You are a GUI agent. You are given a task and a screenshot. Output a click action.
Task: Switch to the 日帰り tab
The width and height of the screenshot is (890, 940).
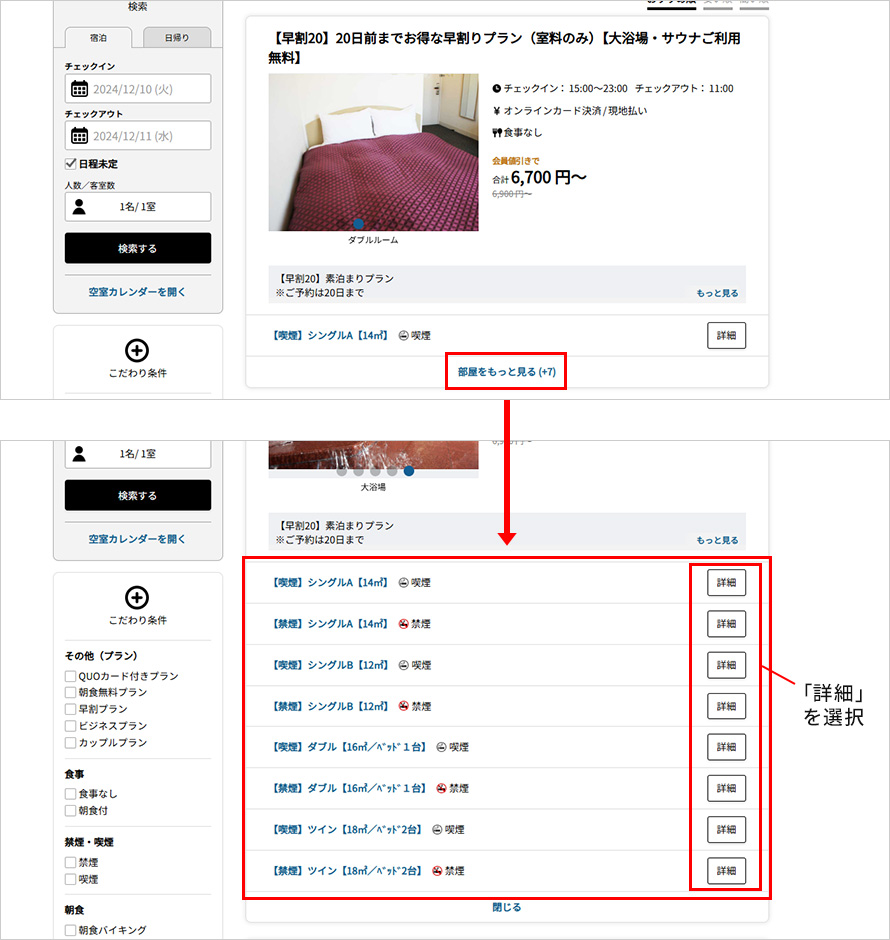(x=177, y=37)
